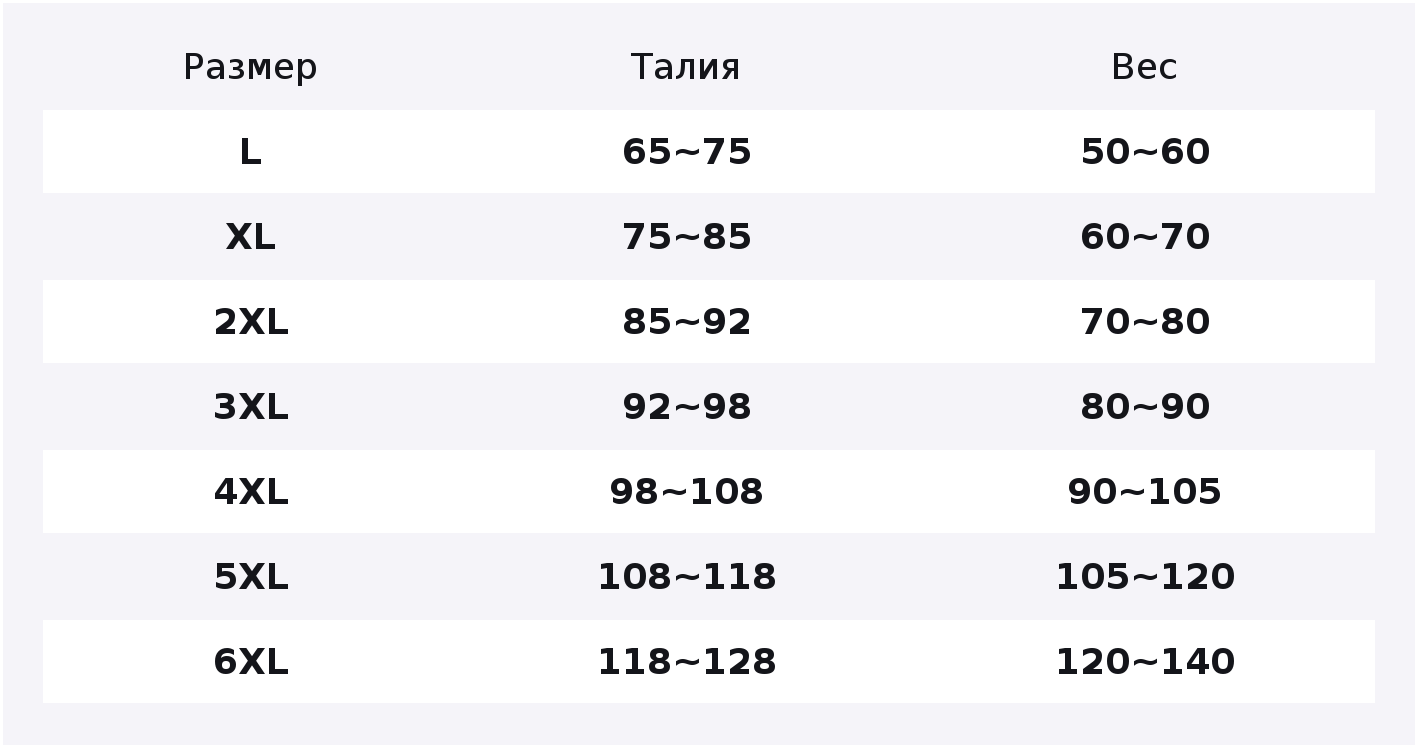1418x748 pixels.
Task: Select the 4XL size cell
Action: (x=250, y=492)
